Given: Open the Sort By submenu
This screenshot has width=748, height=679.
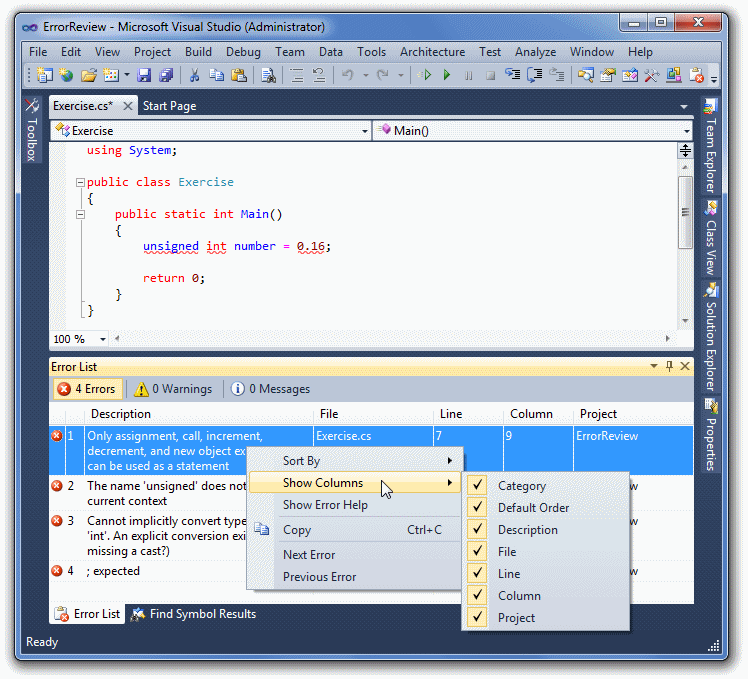Looking at the screenshot, I should (354, 460).
